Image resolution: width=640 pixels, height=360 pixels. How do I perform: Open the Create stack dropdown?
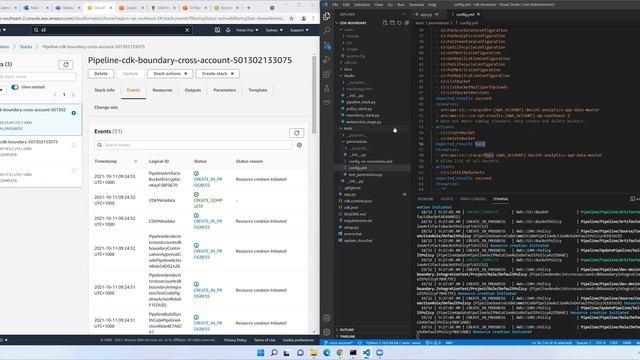click(217, 74)
